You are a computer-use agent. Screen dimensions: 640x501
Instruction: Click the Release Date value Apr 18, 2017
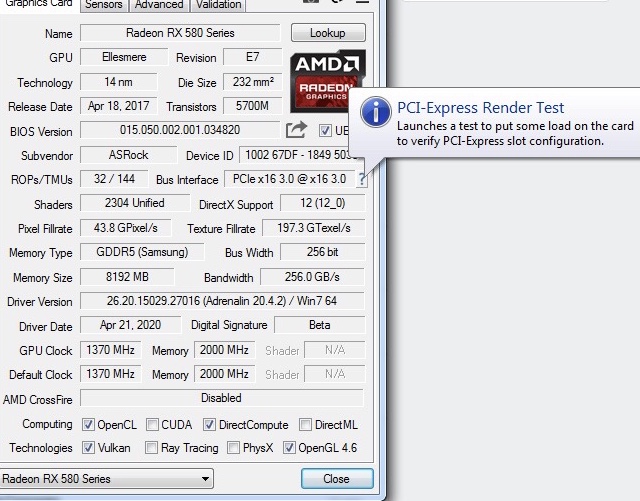(x=118, y=106)
